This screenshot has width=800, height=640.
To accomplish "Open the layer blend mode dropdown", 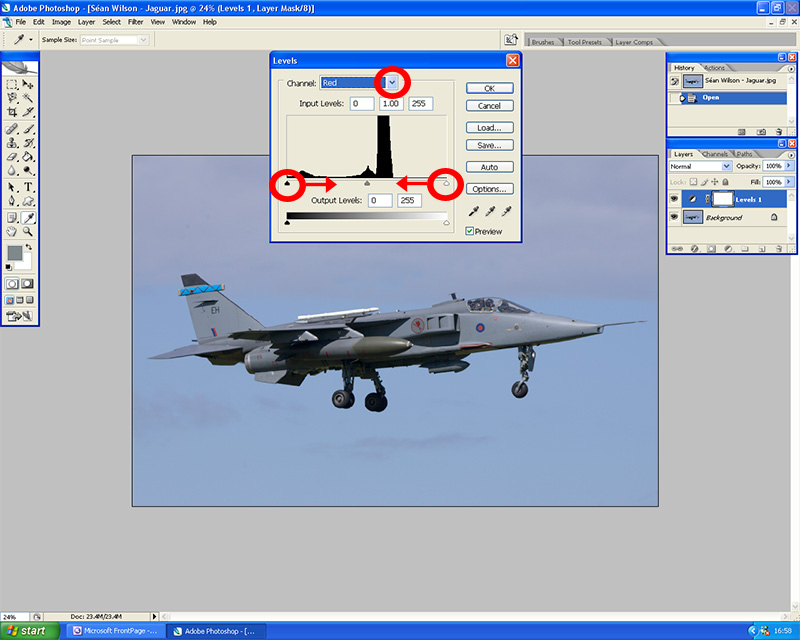I will point(727,166).
